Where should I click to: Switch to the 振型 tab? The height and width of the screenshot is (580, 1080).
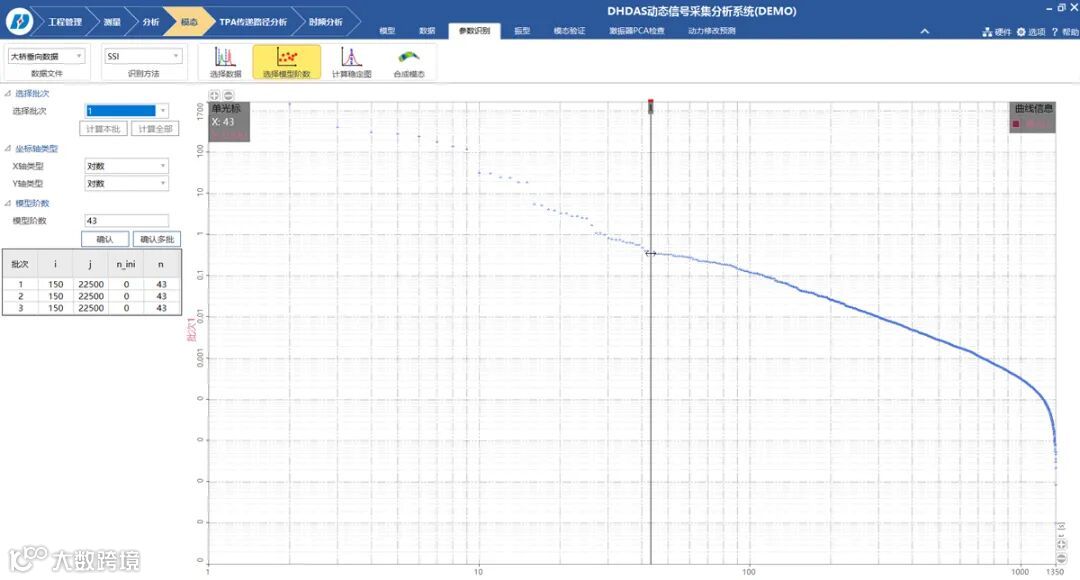pos(522,31)
